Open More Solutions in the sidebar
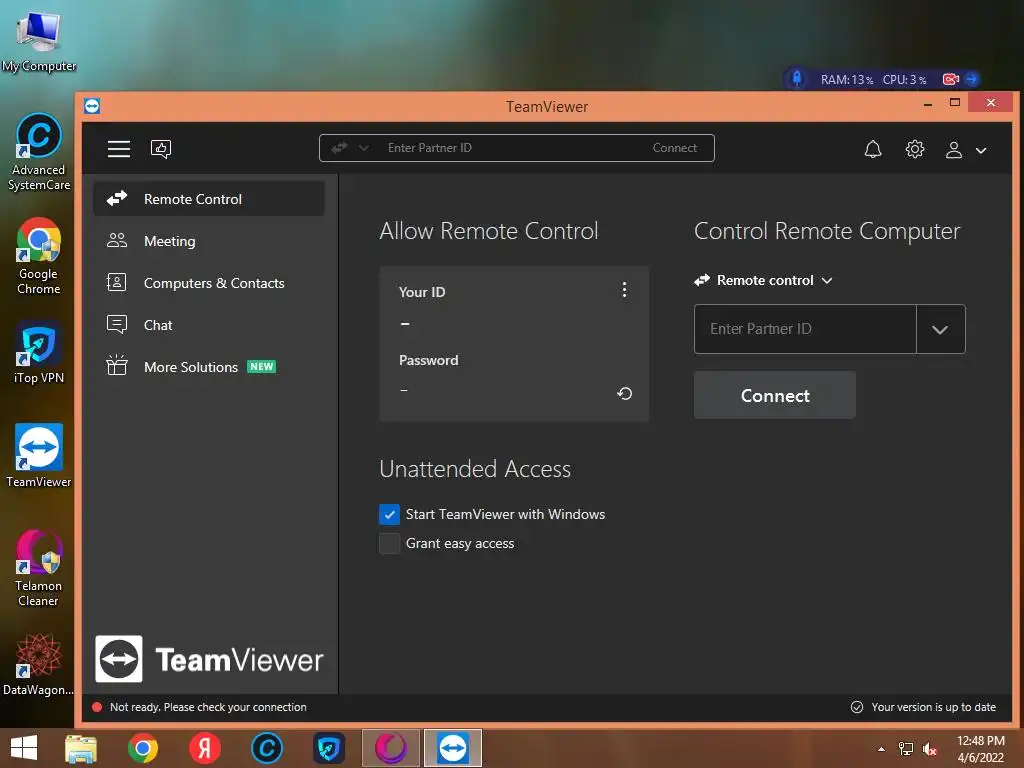This screenshot has height=768, width=1024. [209, 366]
